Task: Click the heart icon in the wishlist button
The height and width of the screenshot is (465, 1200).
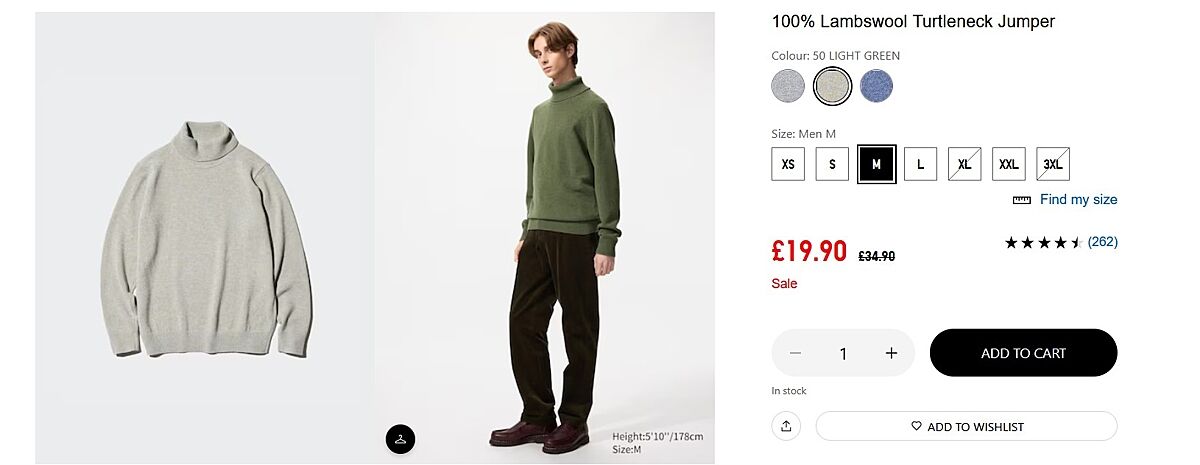Action: tap(916, 426)
